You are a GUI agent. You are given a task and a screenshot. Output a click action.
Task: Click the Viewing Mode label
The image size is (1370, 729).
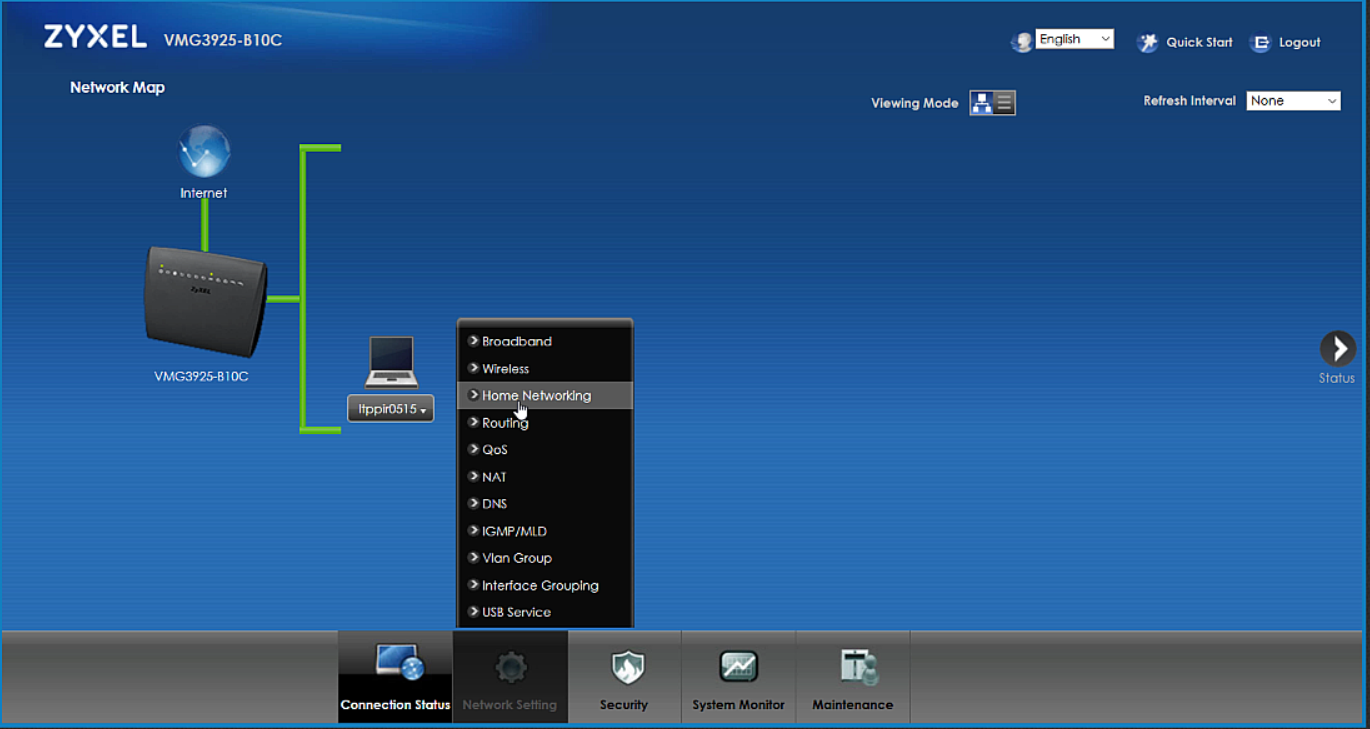pos(914,103)
